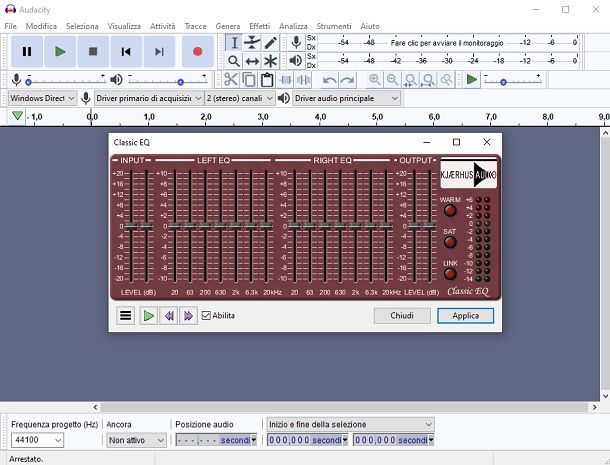Viewport: 610px width, 465px height.
Task: Open 'Inizio e fine della selezione' dropdown
Action: click(x=350, y=424)
